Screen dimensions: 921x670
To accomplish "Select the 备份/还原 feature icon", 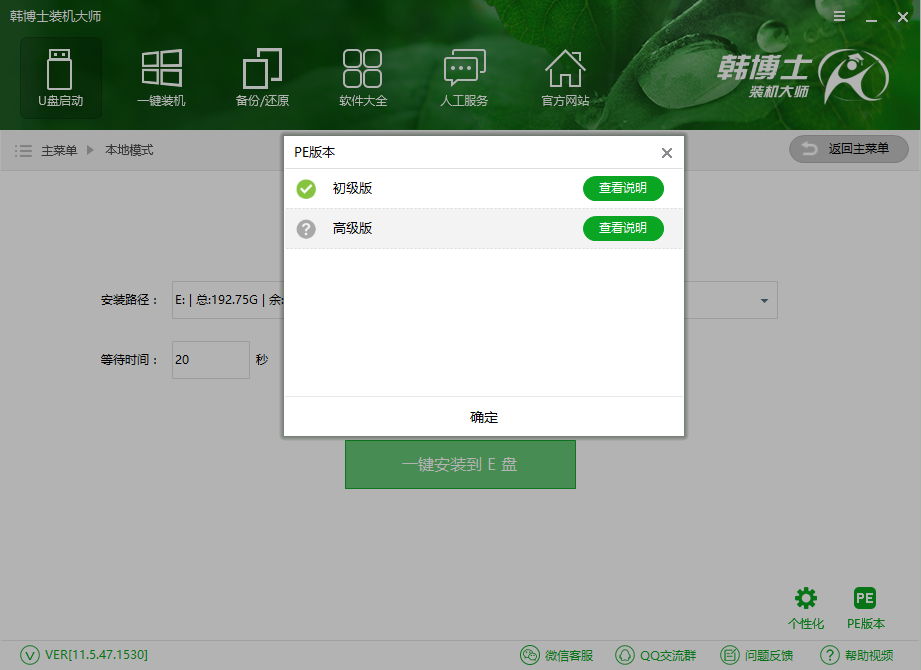I will (x=262, y=77).
